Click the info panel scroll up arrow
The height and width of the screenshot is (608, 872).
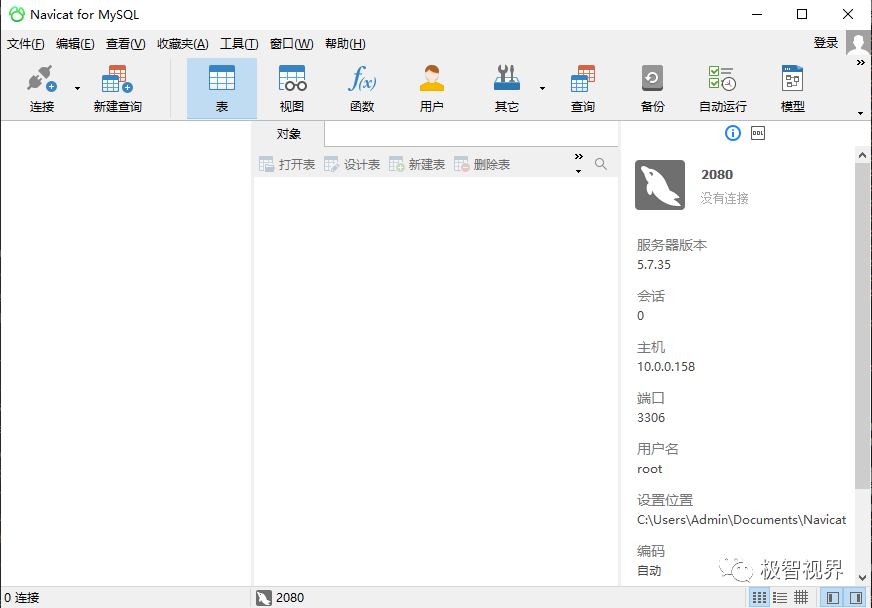click(862, 155)
